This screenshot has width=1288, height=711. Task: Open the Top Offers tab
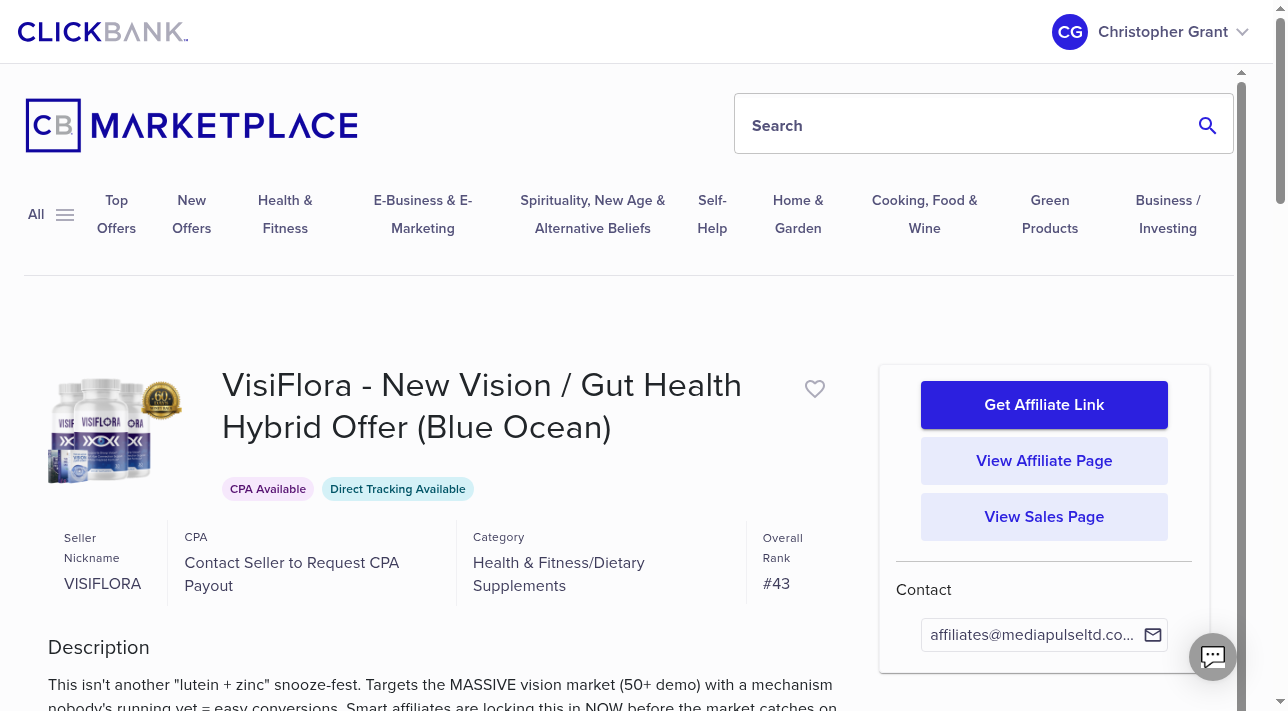[116, 214]
